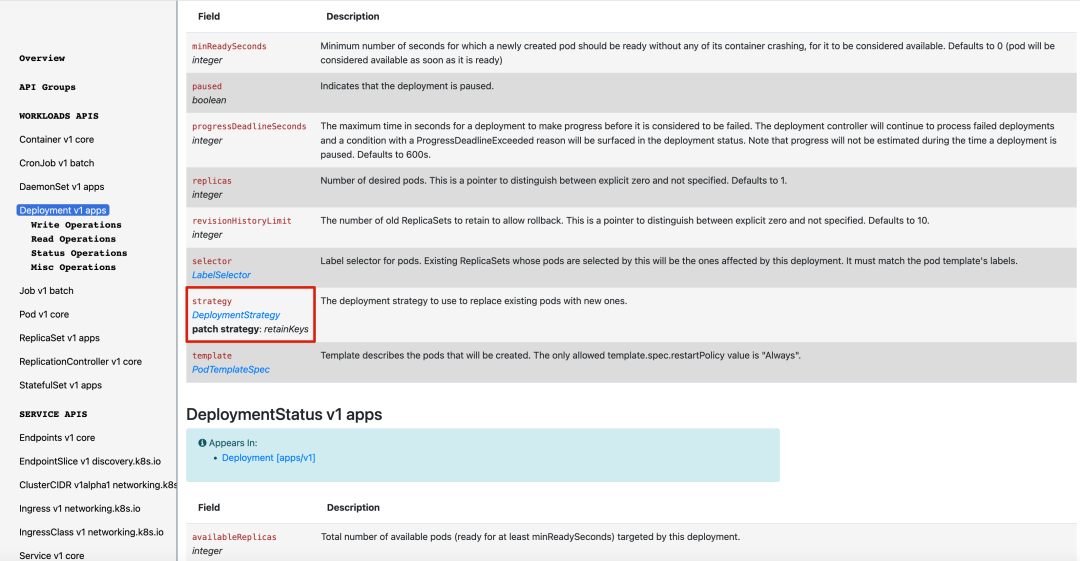Open Container v1 core page
The width and height of the screenshot is (1080, 561).
pyautogui.click(x=56, y=140)
